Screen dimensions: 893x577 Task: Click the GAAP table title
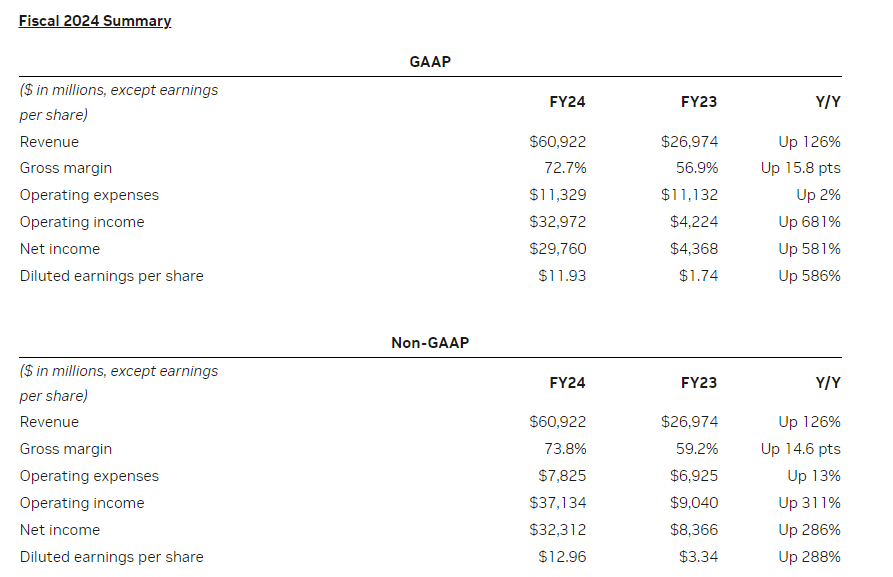tap(430, 61)
